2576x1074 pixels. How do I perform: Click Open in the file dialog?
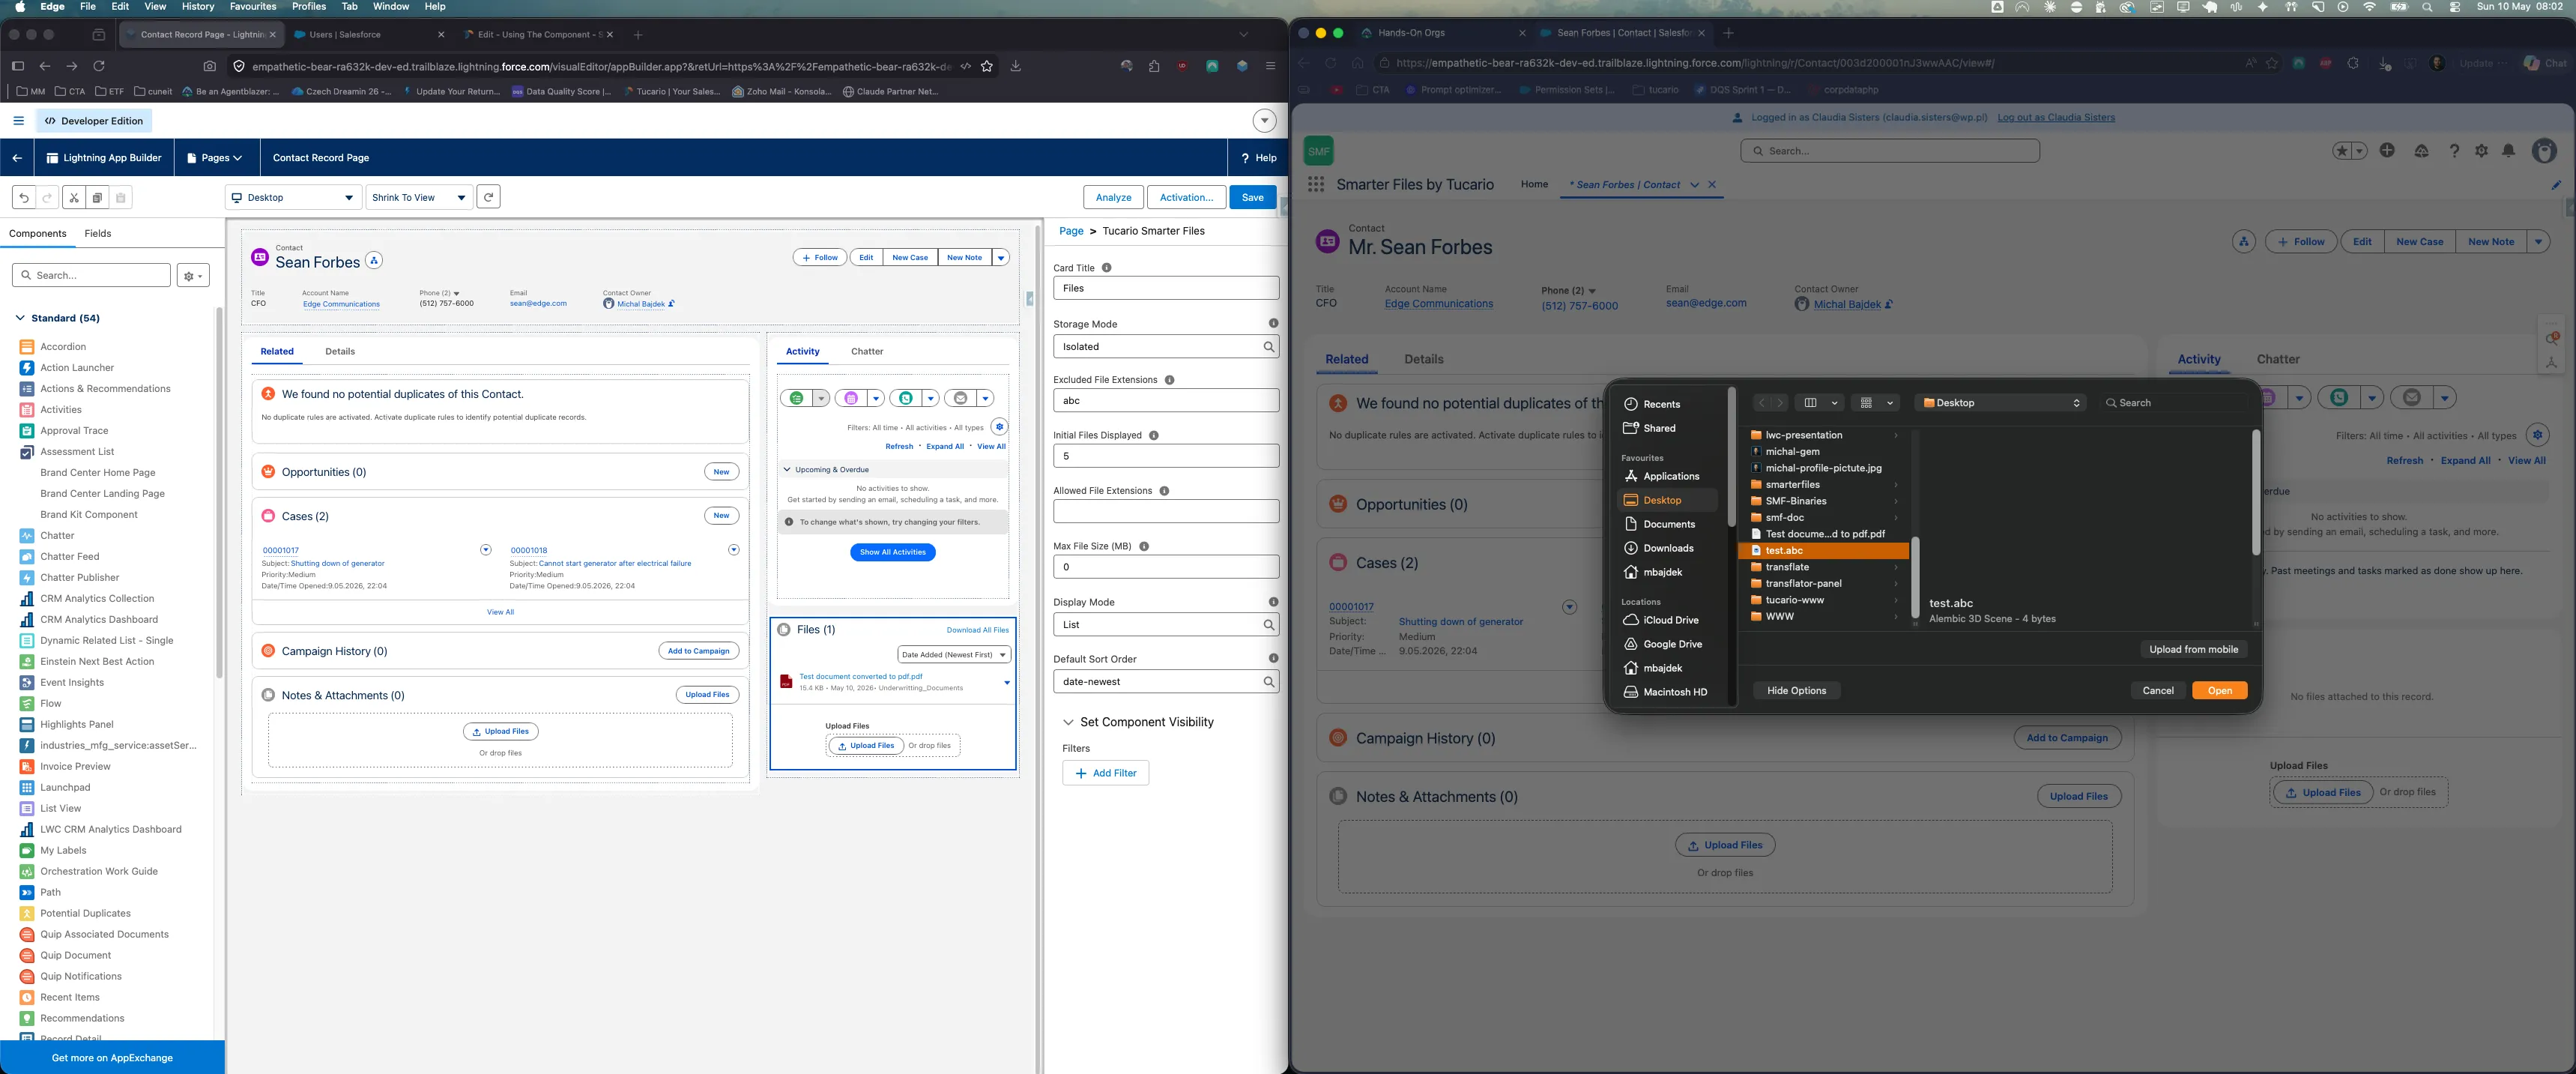tap(2219, 691)
